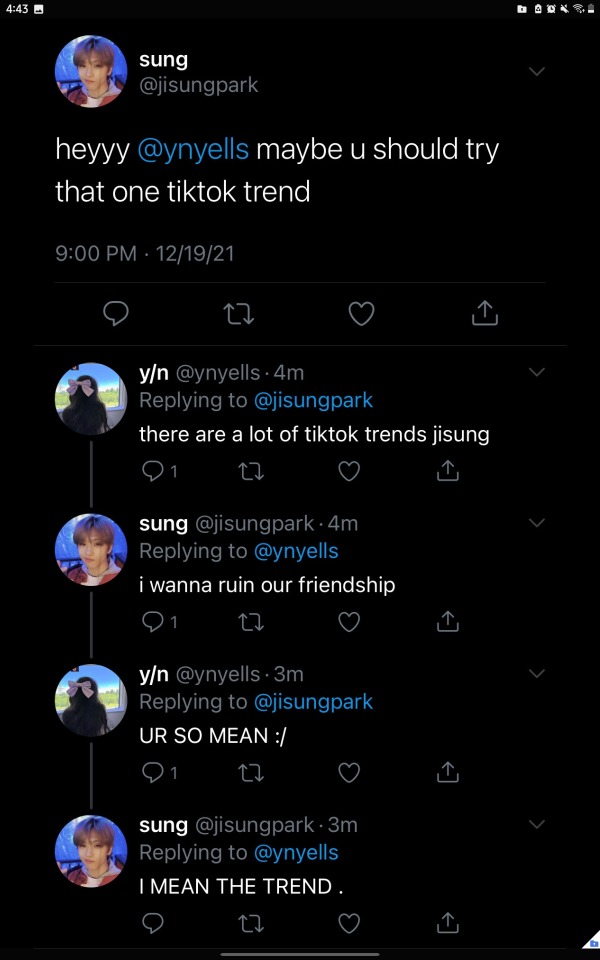Share the 'i wanna ruin our friendship' reply
The height and width of the screenshot is (960, 600).
coord(448,621)
